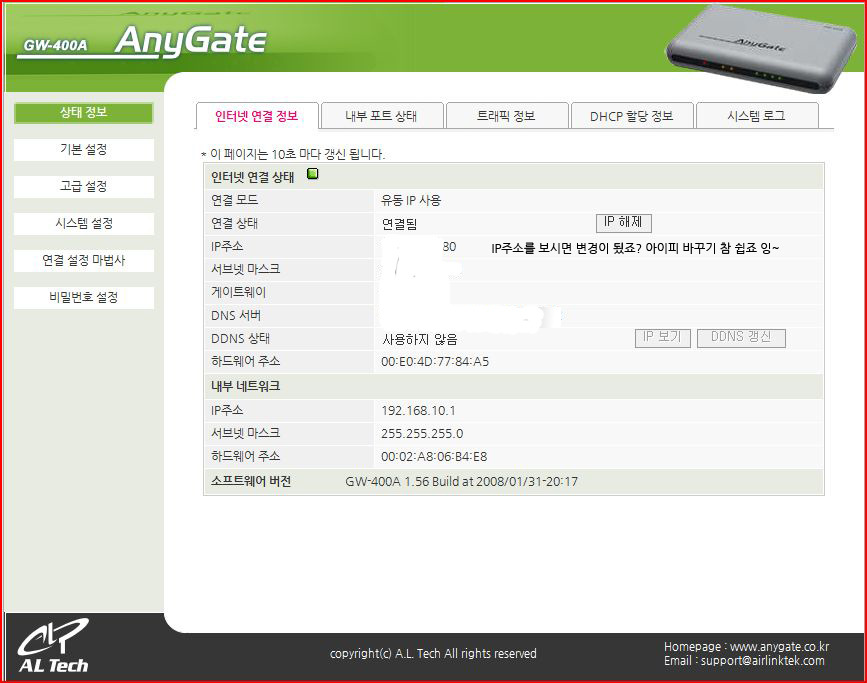
Task: Click the 게이트웨이 row label
Action: click(238, 292)
